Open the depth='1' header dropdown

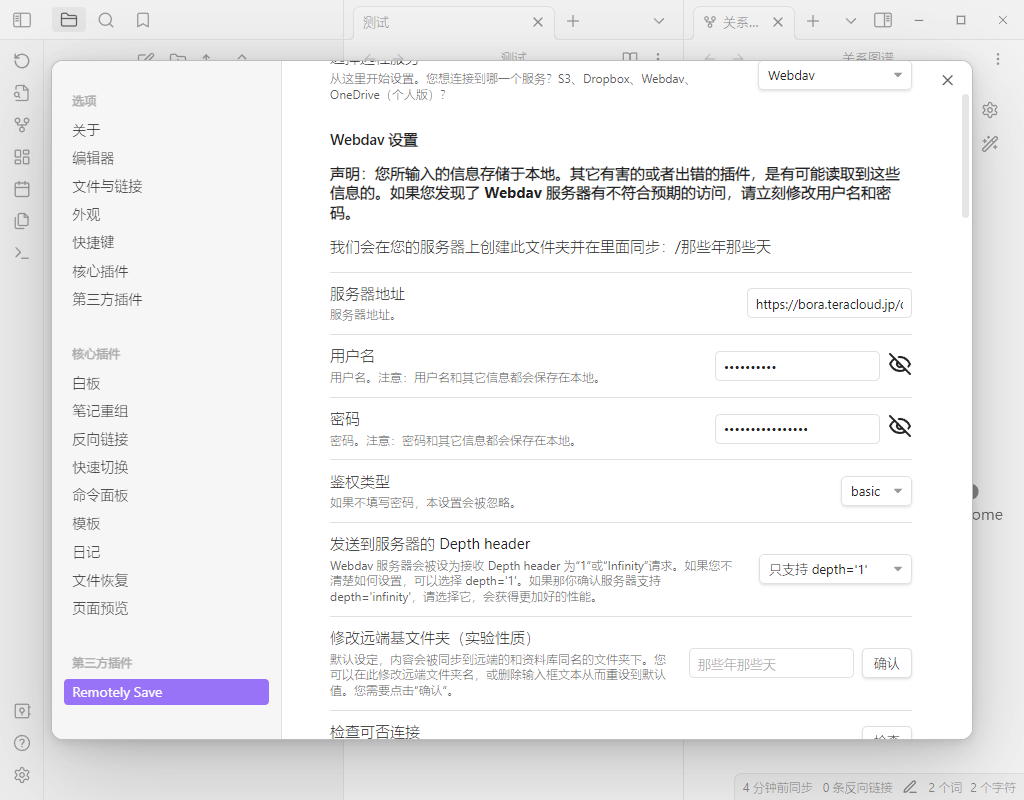point(835,569)
